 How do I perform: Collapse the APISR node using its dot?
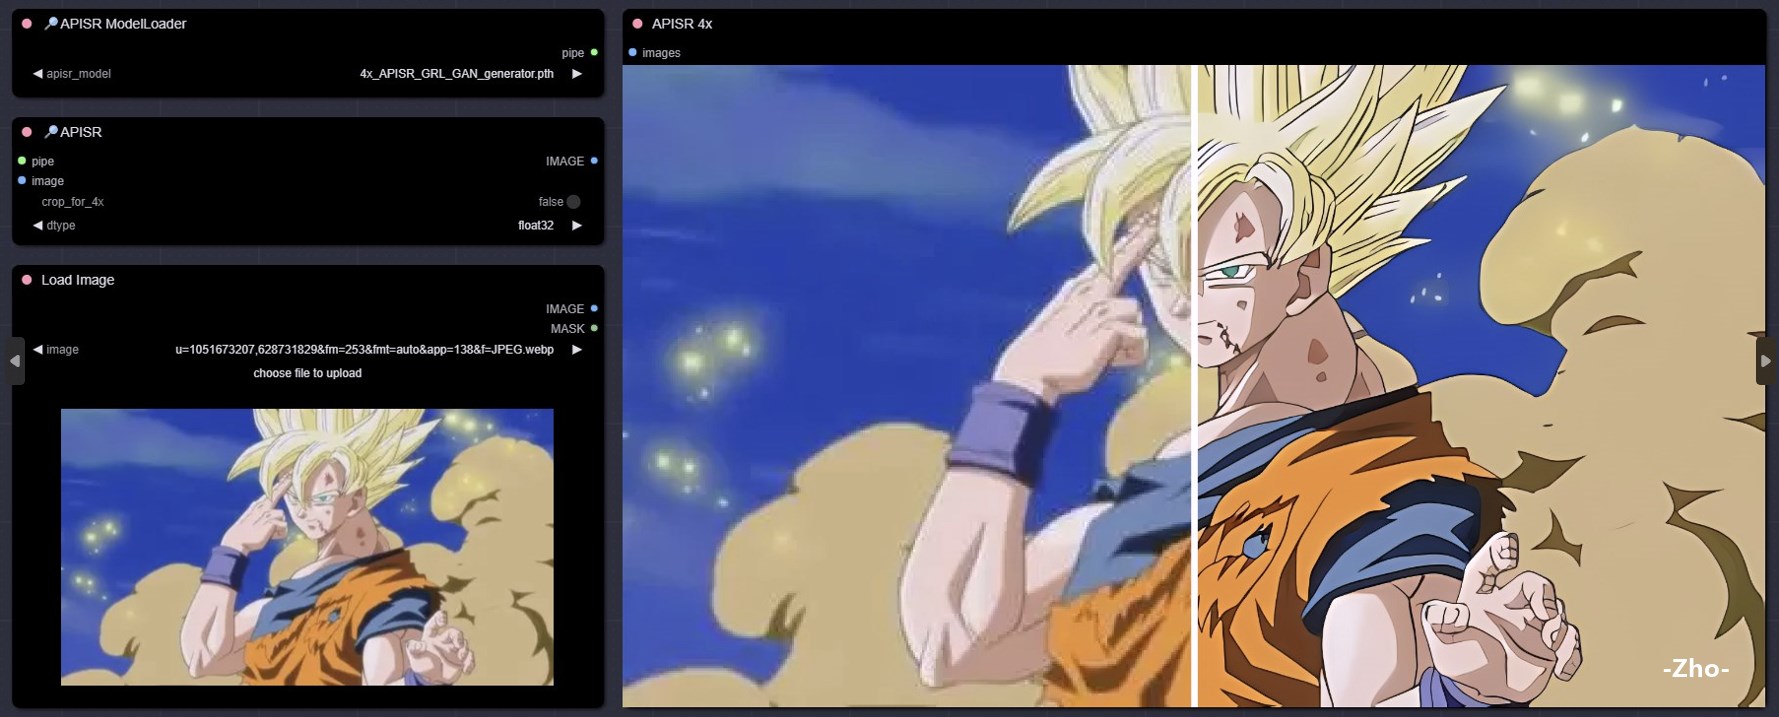coord(27,131)
